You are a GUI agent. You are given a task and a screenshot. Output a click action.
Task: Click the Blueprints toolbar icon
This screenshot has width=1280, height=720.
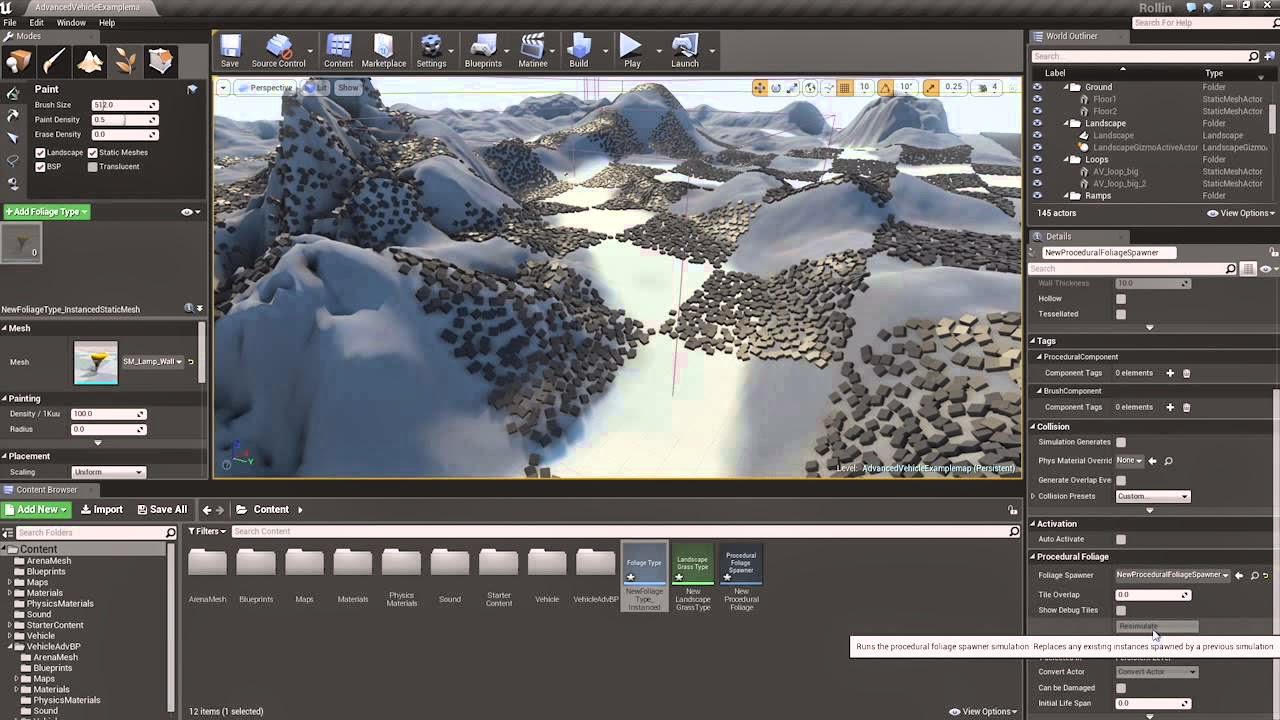(x=483, y=50)
